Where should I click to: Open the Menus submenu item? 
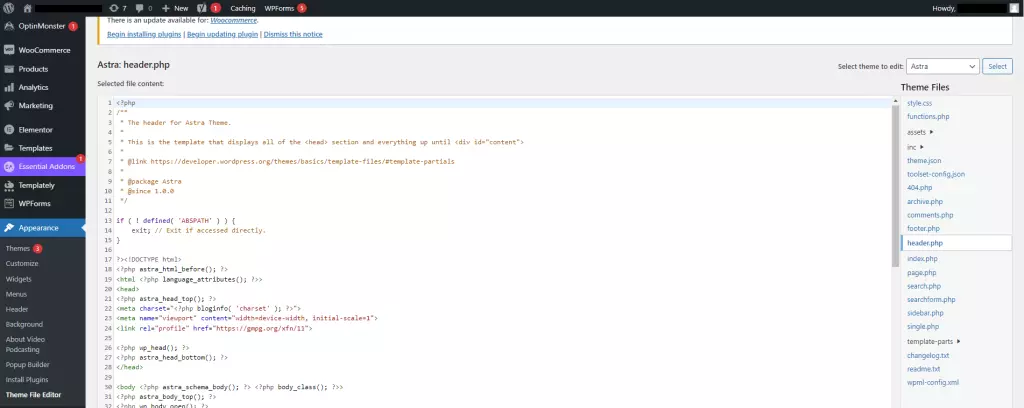16,294
